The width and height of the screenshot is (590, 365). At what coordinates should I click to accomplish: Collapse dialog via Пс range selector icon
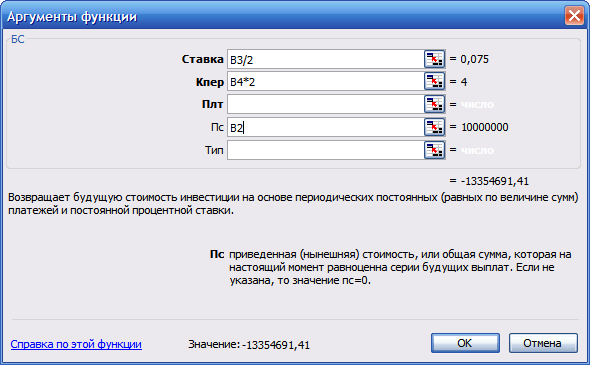435,127
